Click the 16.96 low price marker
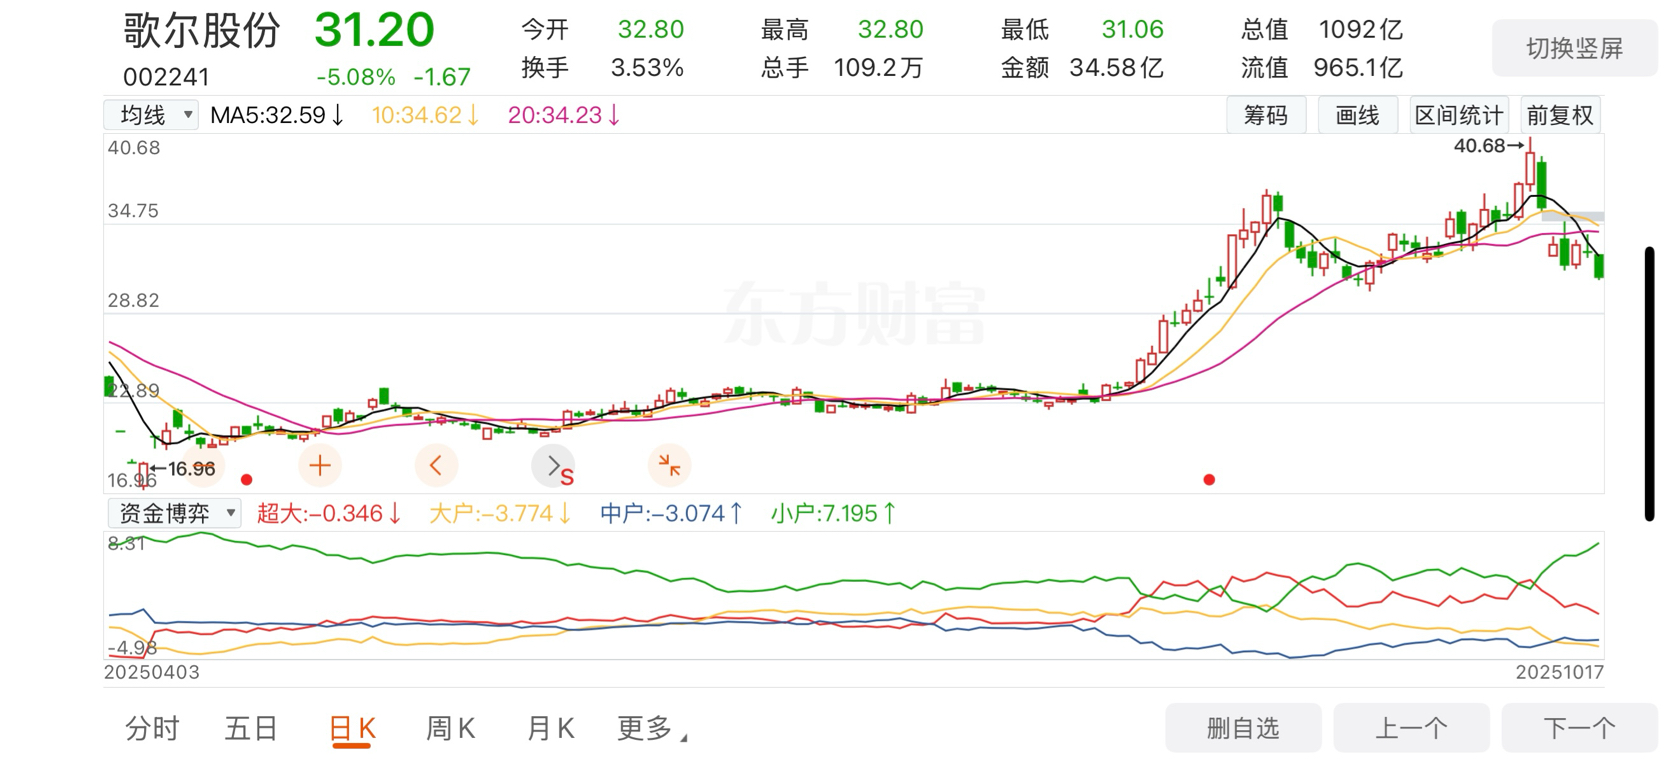 click(183, 468)
